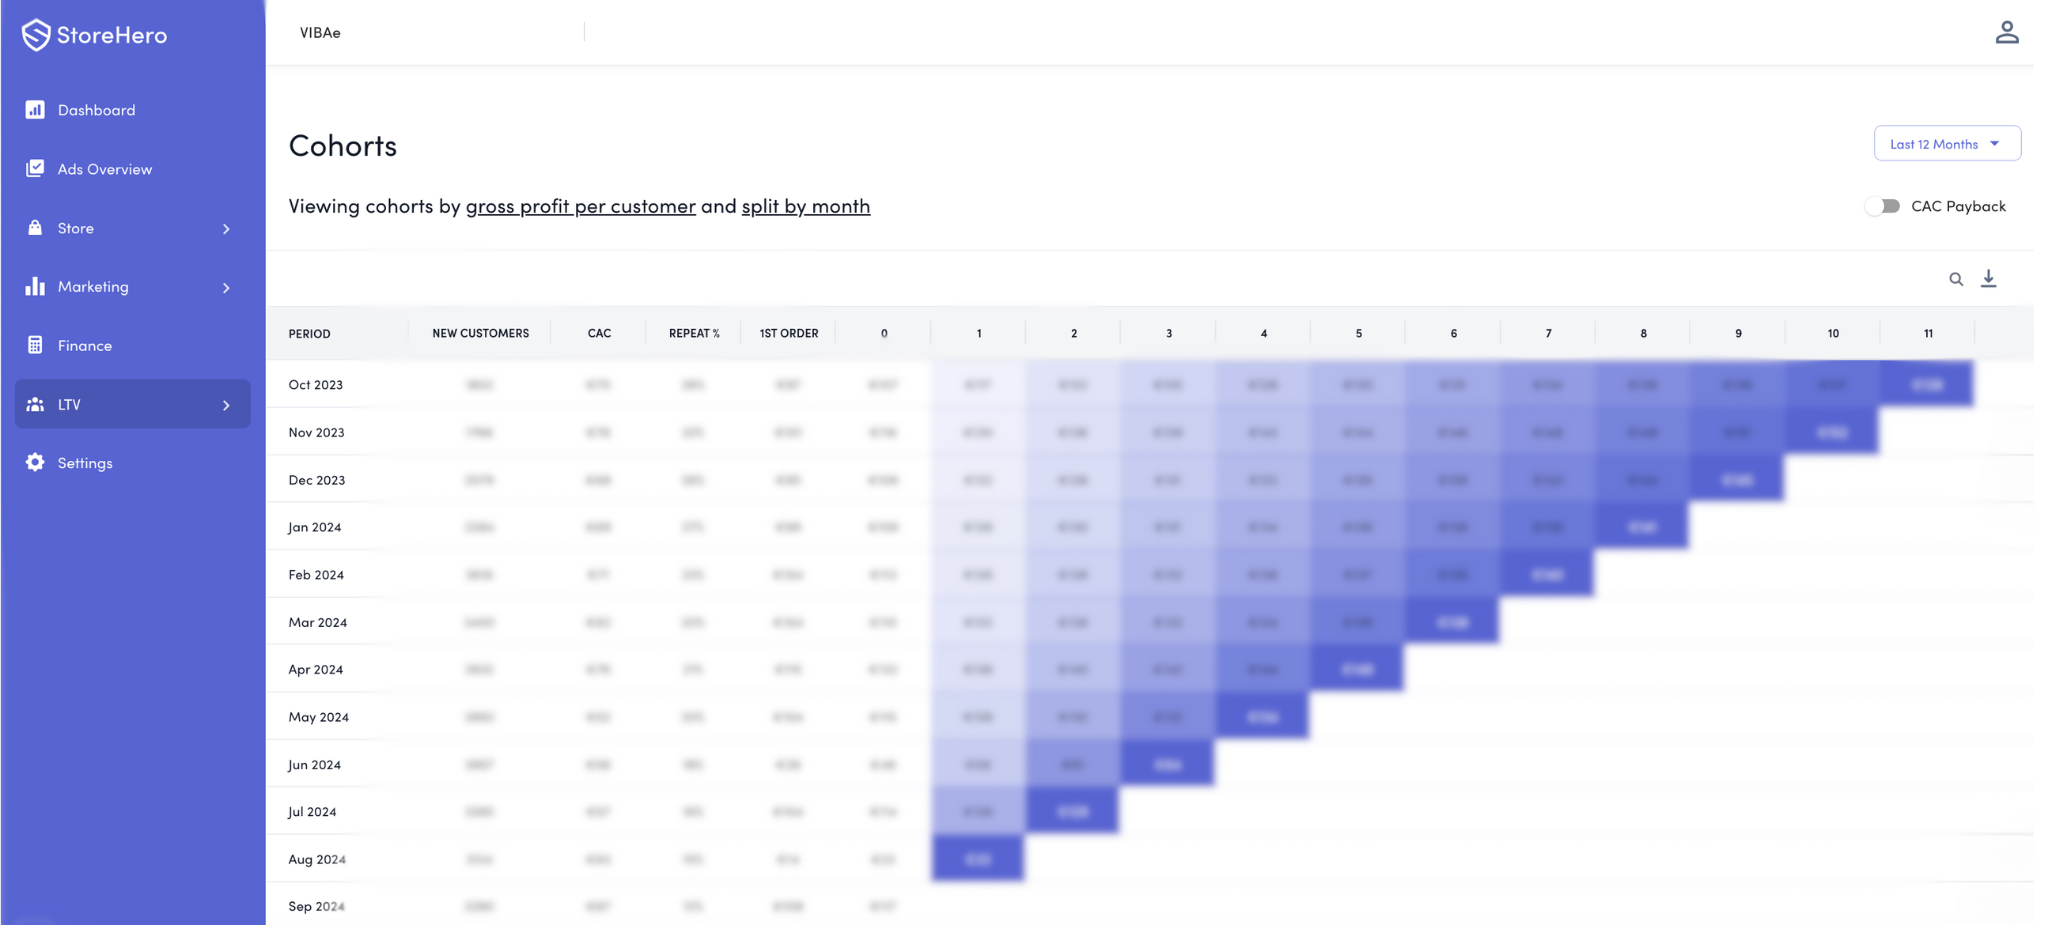Open the Marketing menu item

[x=93, y=287]
